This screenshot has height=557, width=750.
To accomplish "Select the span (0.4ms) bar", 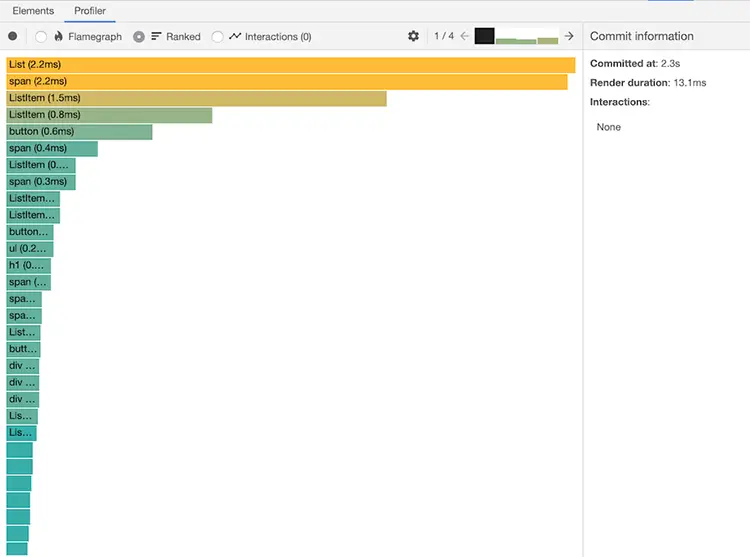I will coord(52,149).
